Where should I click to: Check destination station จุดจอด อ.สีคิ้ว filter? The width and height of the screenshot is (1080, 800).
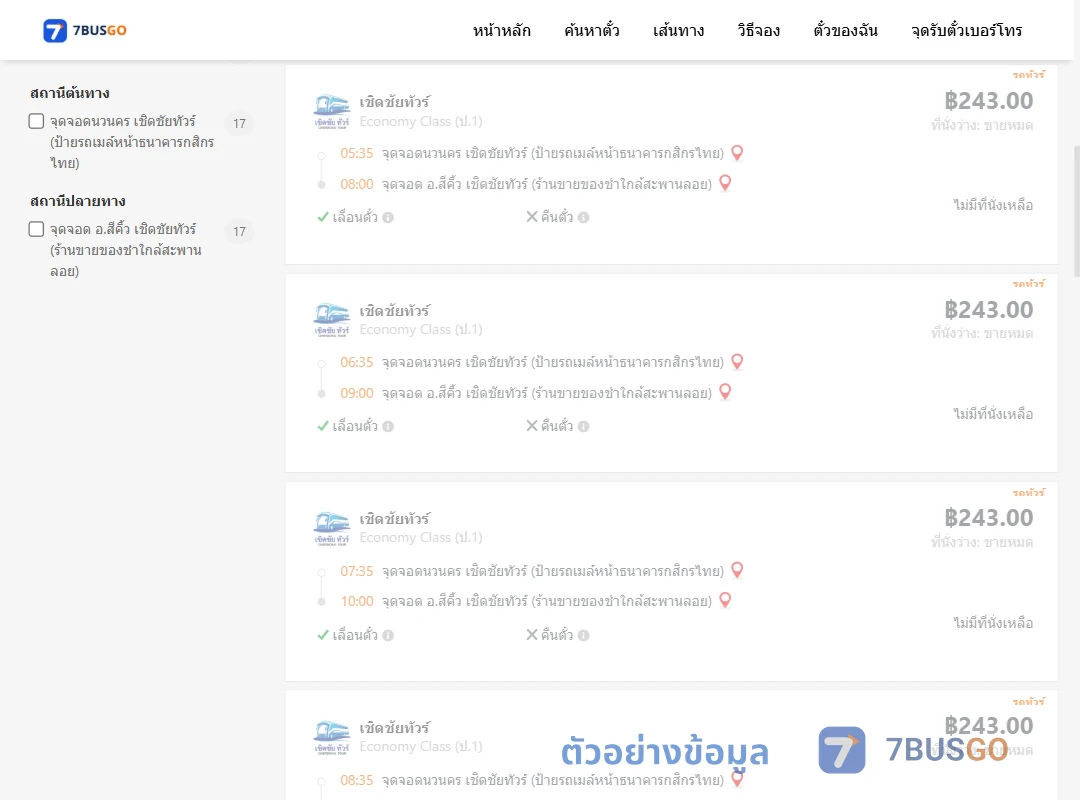click(37, 229)
